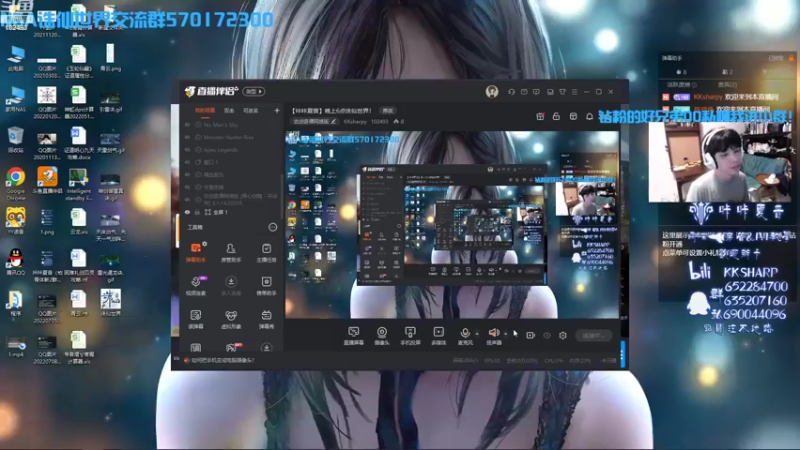Click the recycle bin desktop icon
The image size is (800, 450).
click(15, 140)
